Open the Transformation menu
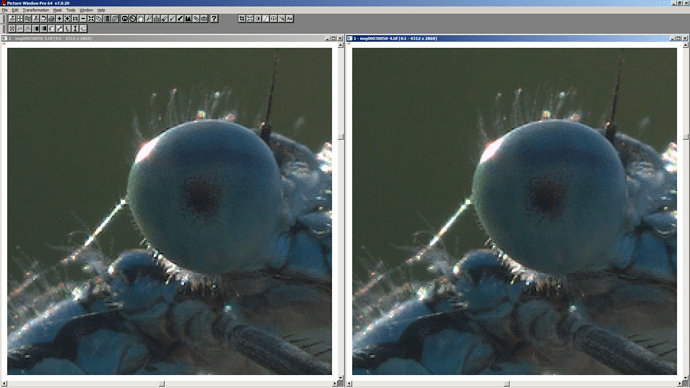This screenshot has width=690, height=388. (x=36, y=10)
